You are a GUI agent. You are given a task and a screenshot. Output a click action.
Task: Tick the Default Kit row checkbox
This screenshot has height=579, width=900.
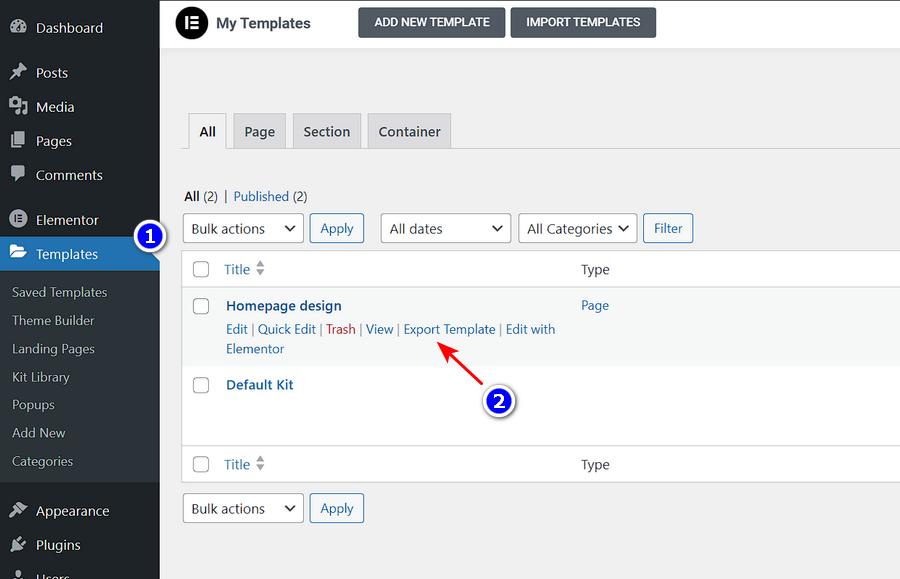point(201,385)
